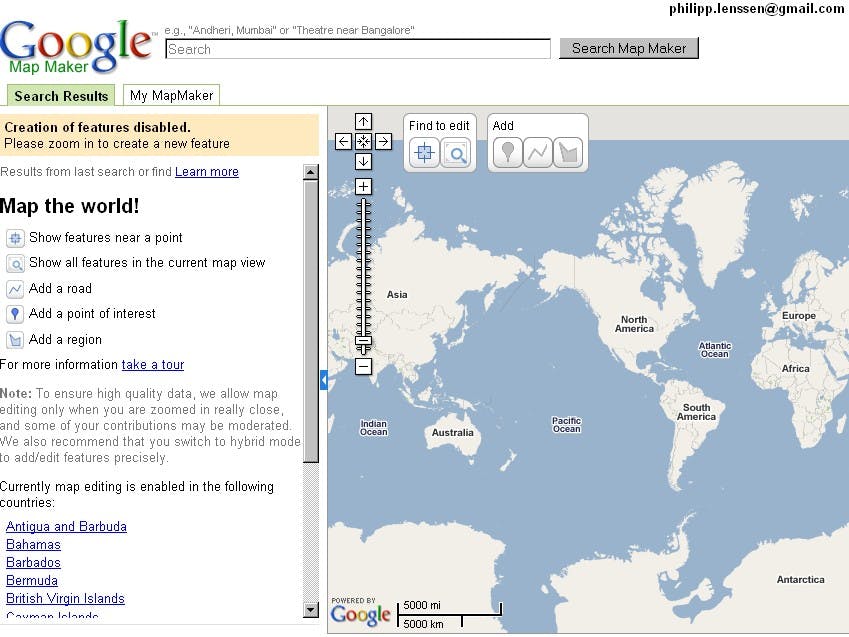Image resolution: width=849 pixels, height=637 pixels.
Task: Click the 'Show features near a point' sidebar icon
Action: tap(15, 238)
